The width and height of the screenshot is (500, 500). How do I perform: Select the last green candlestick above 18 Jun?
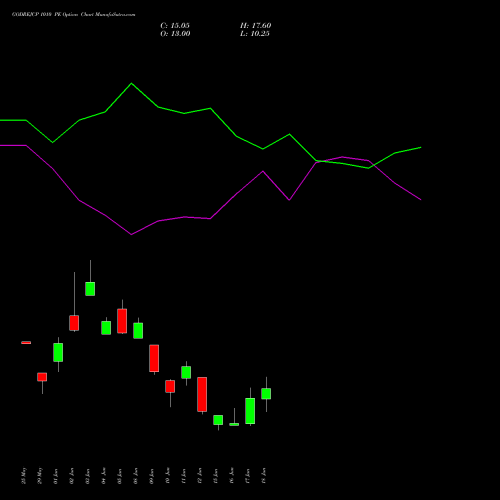266,394
